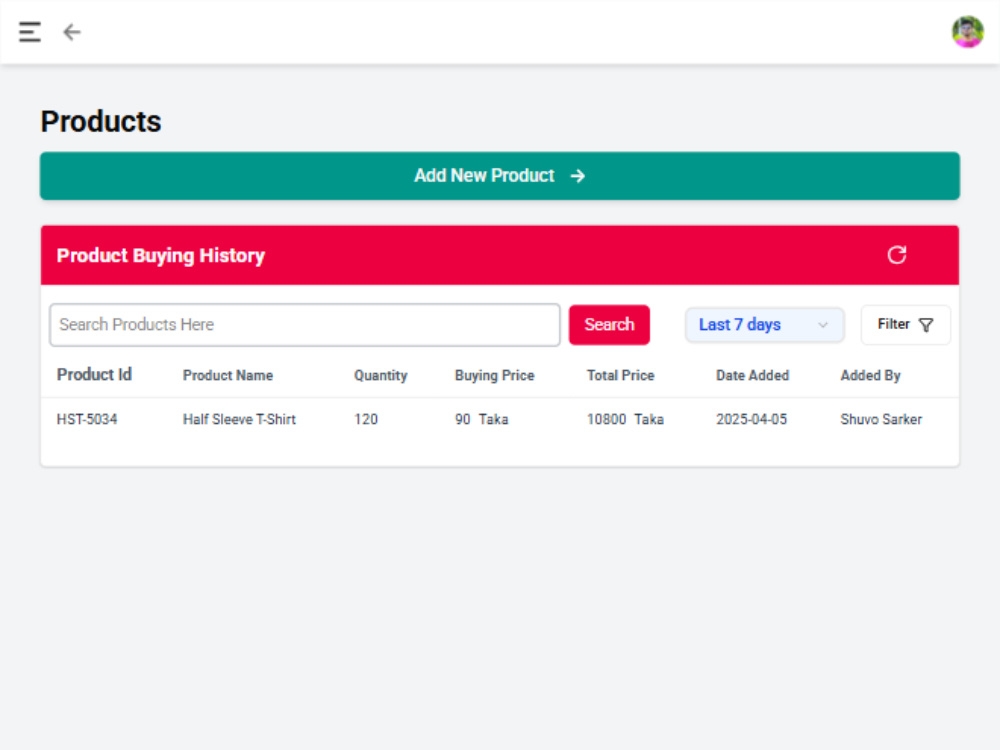Click the 90 Taka buying price
This screenshot has width=1000, height=750.
coord(482,420)
